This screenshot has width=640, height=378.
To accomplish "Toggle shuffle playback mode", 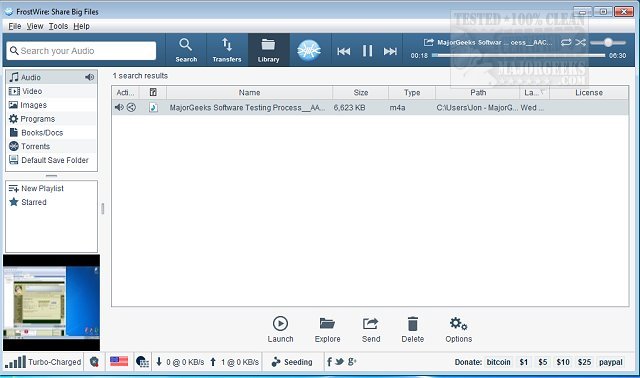I will [x=580, y=42].
